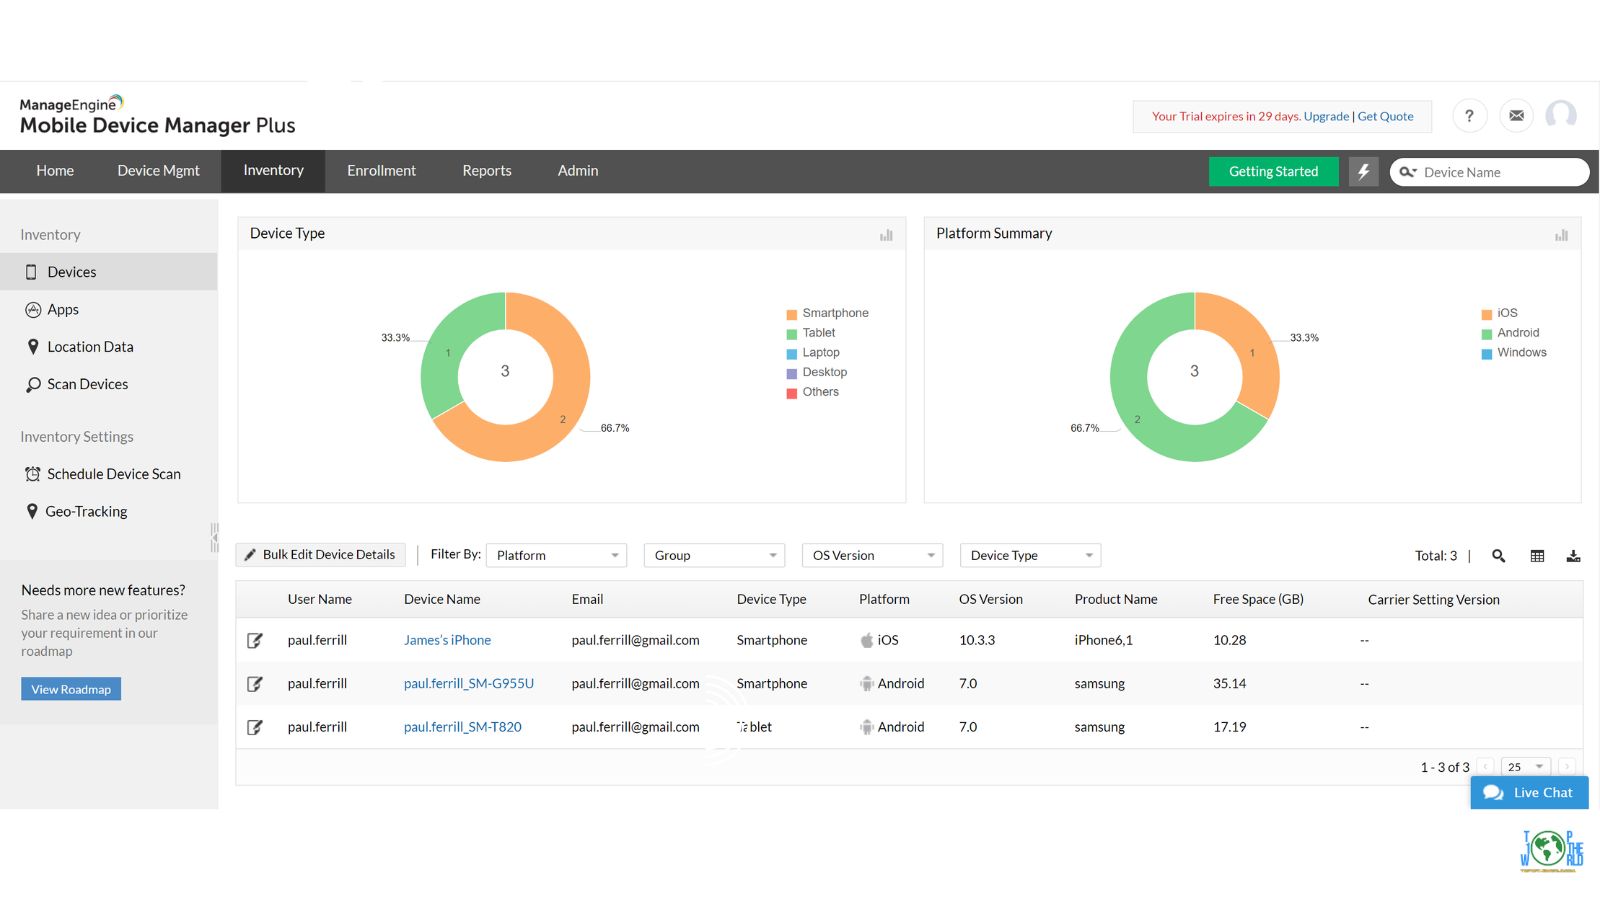Open the Live Chat button
The height and width of the screenshot is (900, 1600).
click(x=1529, y=793)
